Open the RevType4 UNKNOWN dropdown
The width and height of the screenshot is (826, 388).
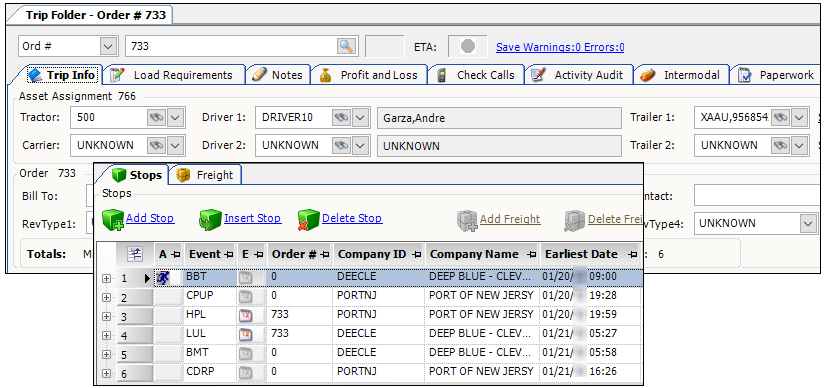pyautogui.click(x=808, y=223)
